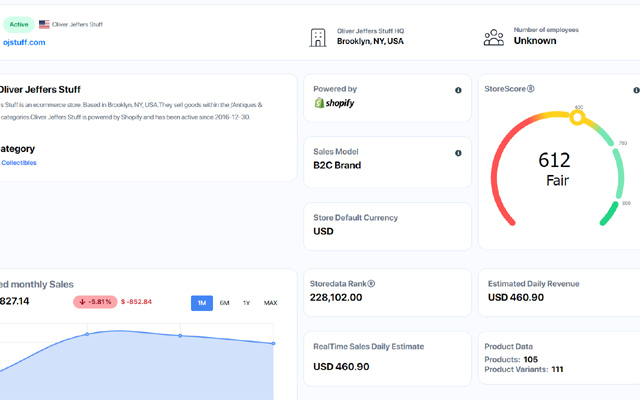Click the employees group icon
This screenshot has height=400, width=640.
[494, 37]
